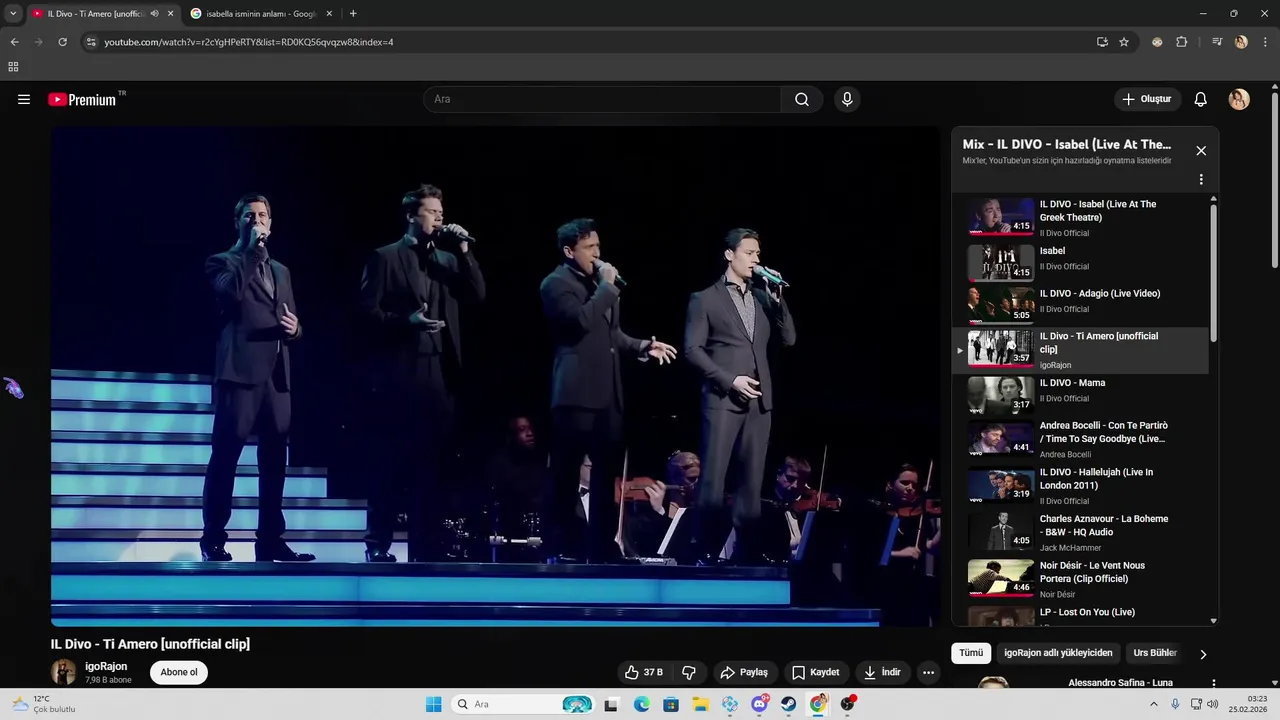Open options for Alessandro Safina - Luna
Image resolution: width=1280 pixels, height=720 pixels.
click(1213, 684)
